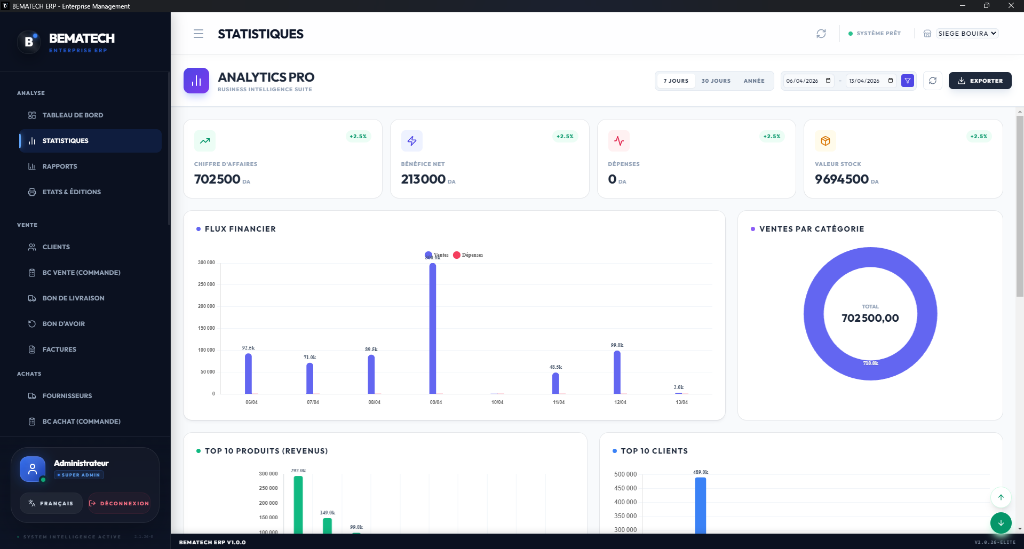This screenshot has height=549, width=1024.
Task: Apply the purple date filter icon
Action: pos(907,80)
